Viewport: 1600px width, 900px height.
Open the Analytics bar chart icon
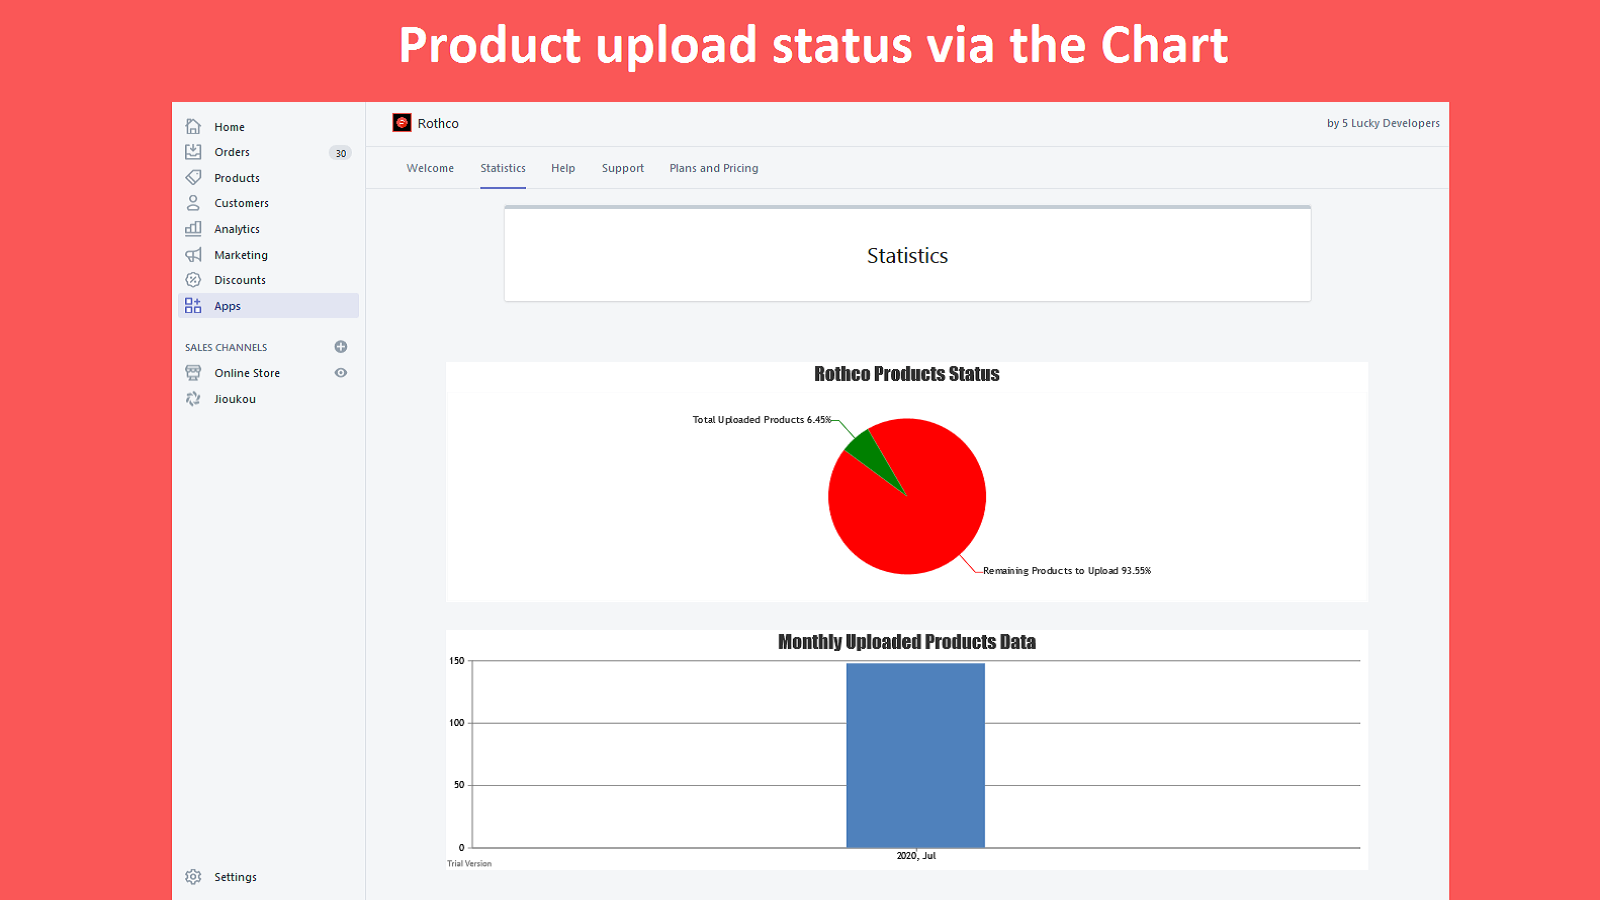(x=194, y=229)
